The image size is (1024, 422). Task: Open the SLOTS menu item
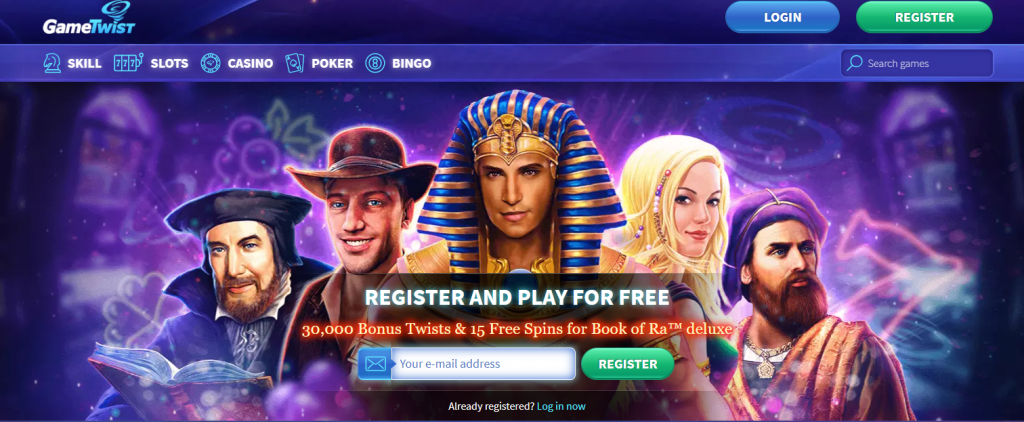tap(169, 63)
